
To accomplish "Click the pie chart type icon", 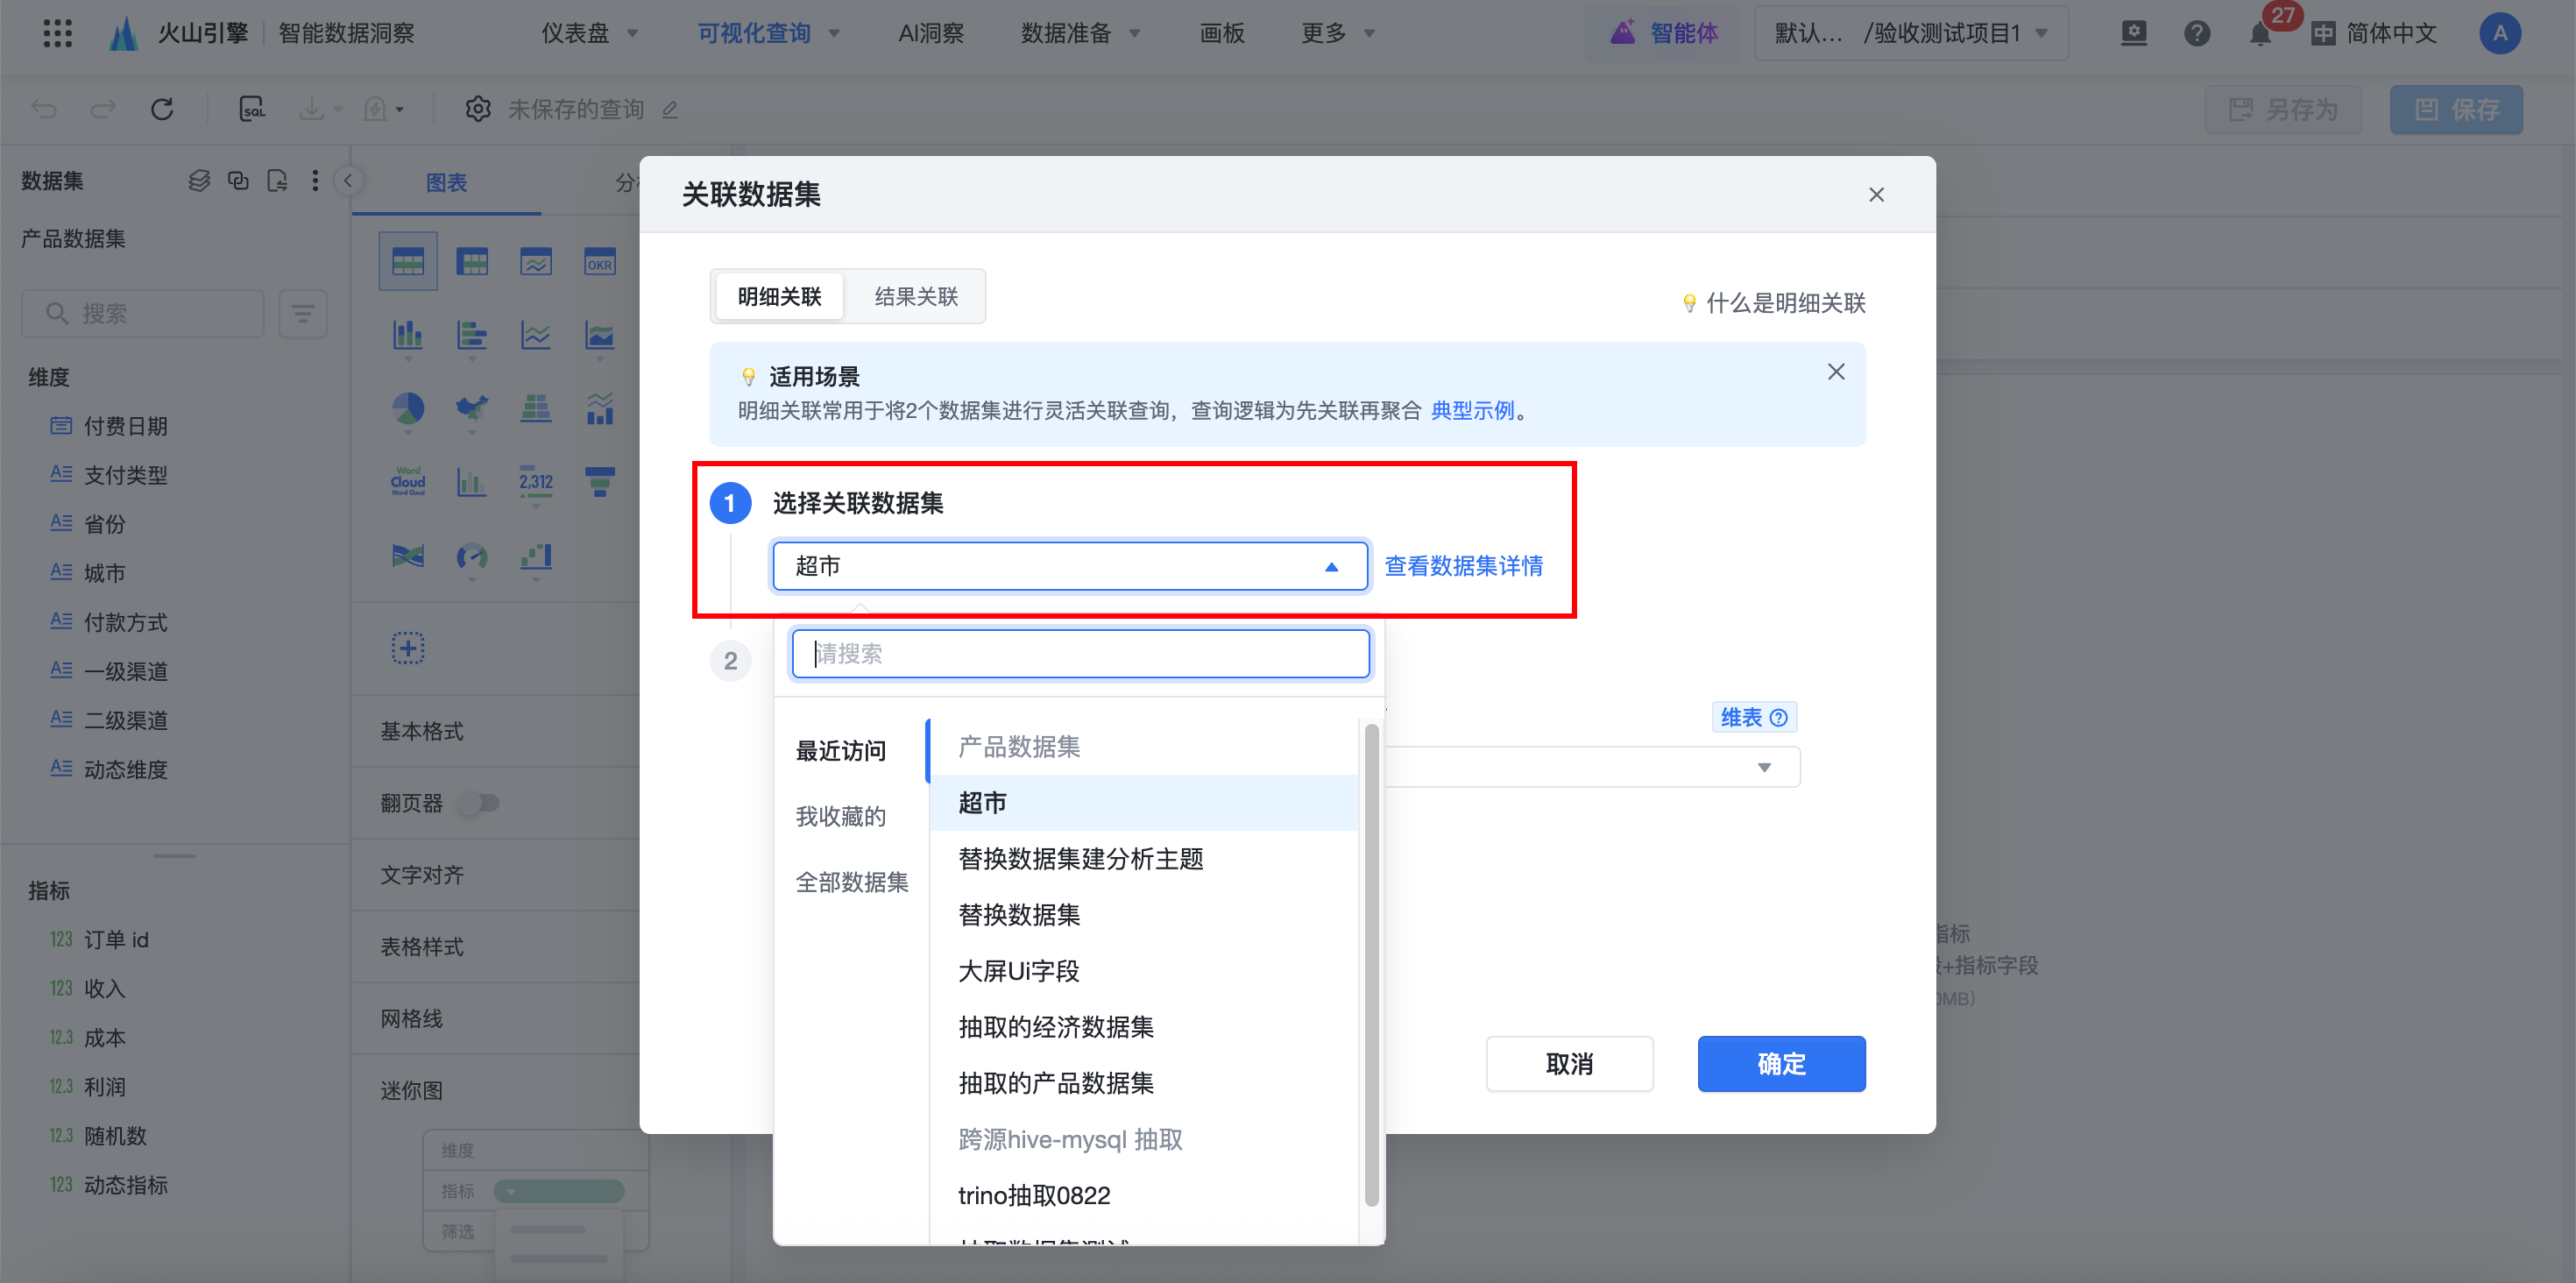I will coord(407,408).
